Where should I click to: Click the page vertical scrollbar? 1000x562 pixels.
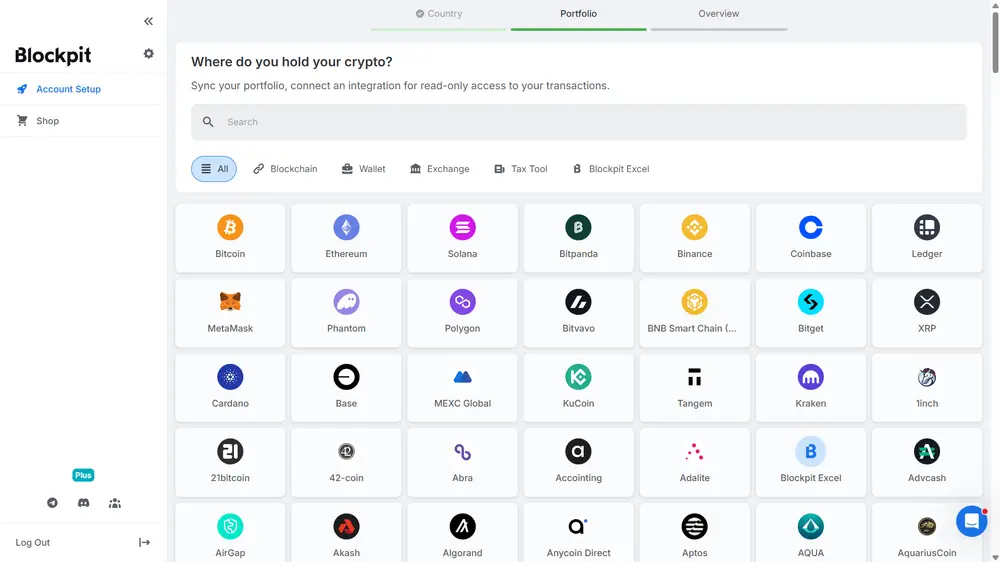(x=996, y=41)
